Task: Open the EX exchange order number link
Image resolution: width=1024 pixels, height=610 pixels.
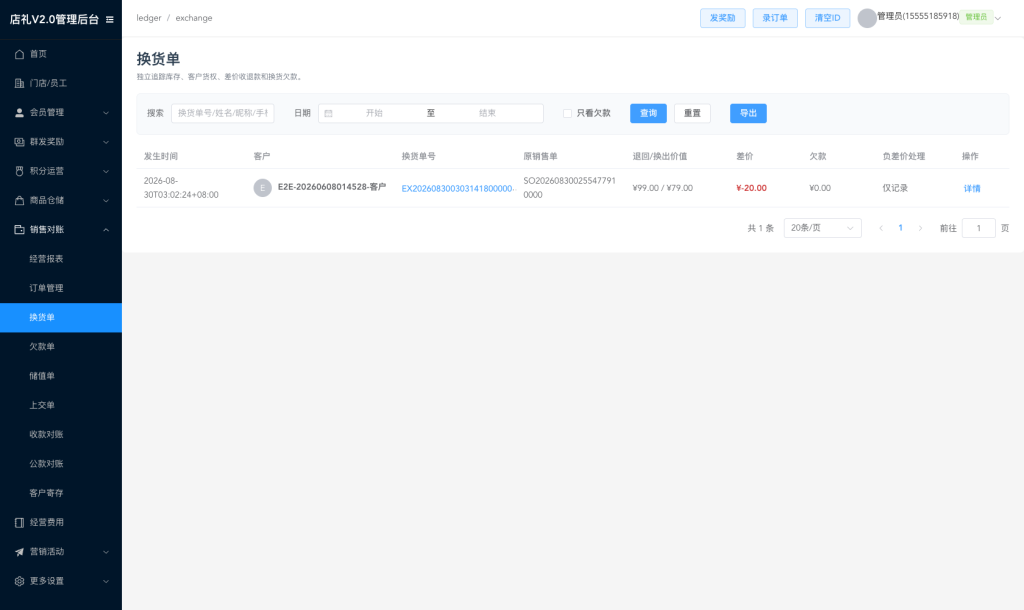Action: click(x=458, y=189)
